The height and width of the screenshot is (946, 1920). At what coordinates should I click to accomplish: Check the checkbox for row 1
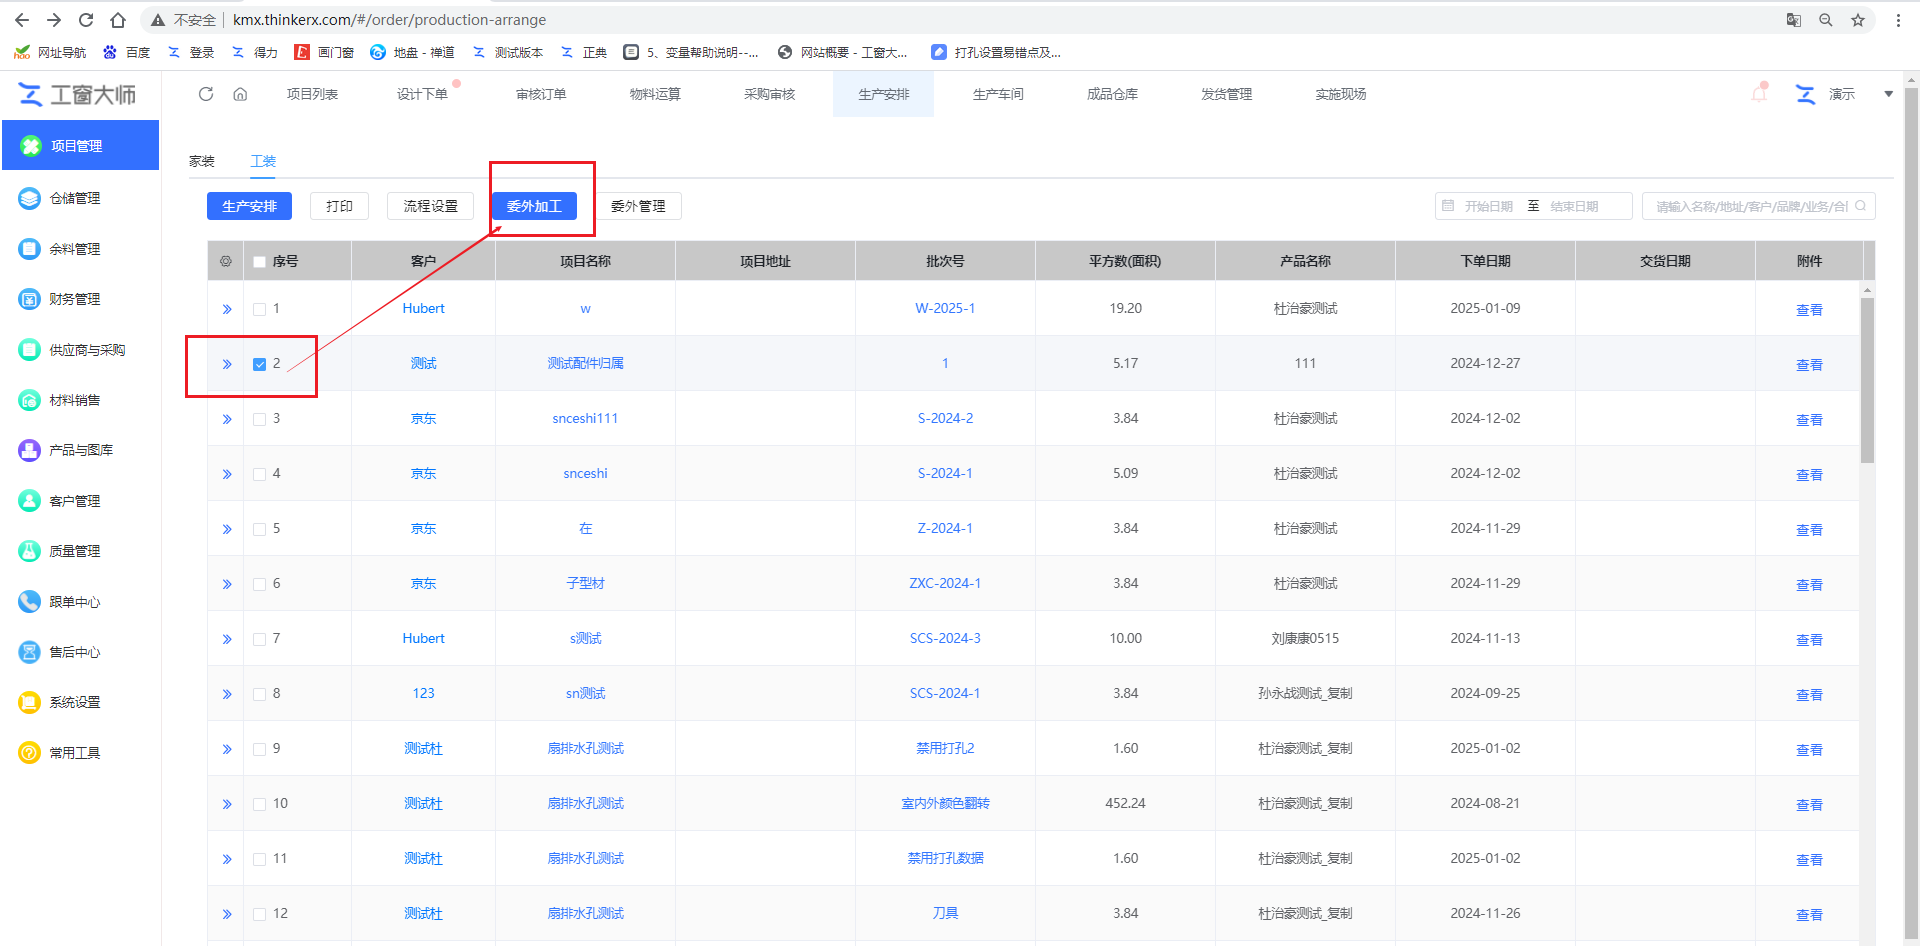260,309
